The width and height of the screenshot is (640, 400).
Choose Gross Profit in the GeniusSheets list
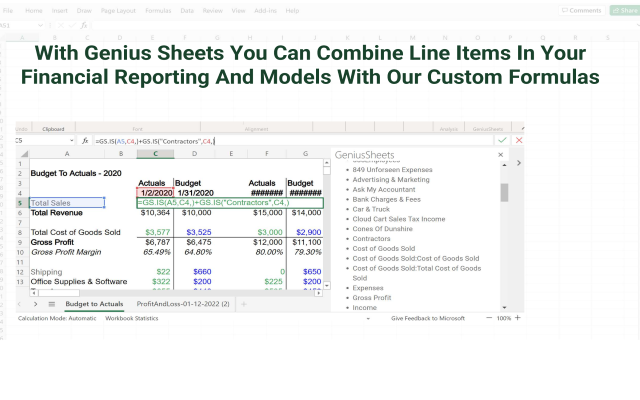371,298
